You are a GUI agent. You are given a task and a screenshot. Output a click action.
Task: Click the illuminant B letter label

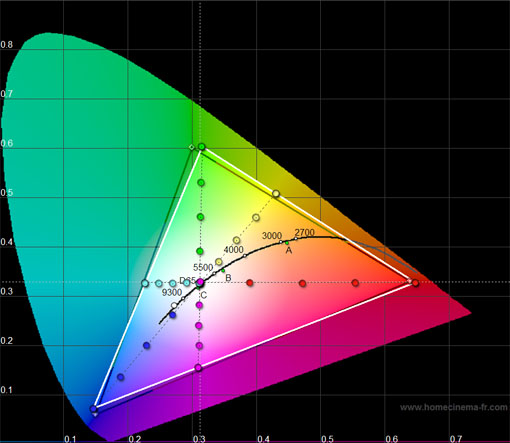click(x=228, y=278)
